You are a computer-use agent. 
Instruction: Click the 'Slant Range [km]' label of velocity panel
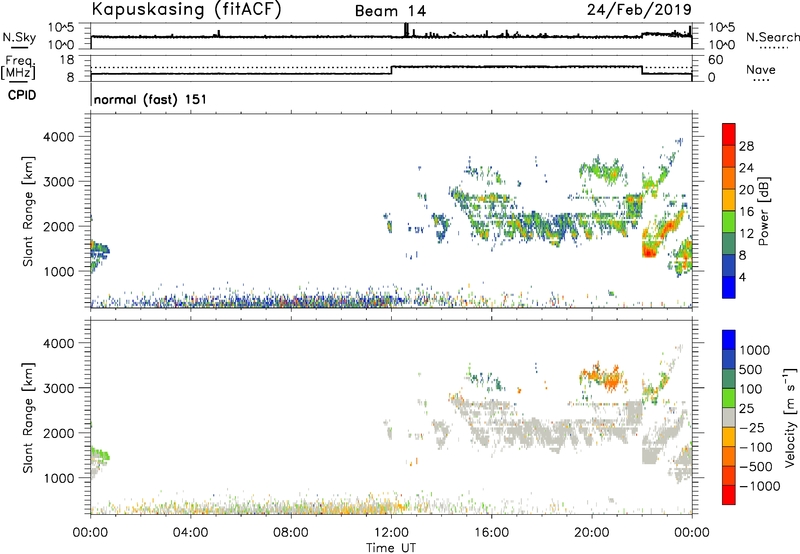[28, 418]
